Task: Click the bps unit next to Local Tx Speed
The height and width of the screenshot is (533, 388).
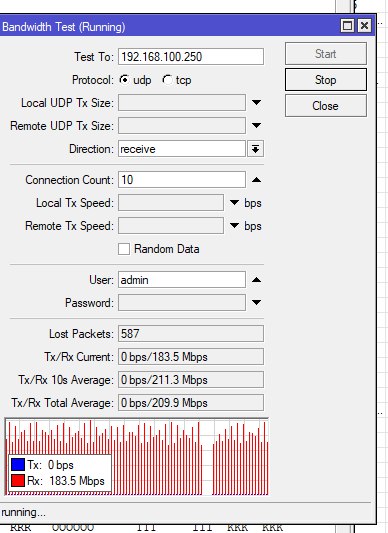Action: (x=253, y=203)
